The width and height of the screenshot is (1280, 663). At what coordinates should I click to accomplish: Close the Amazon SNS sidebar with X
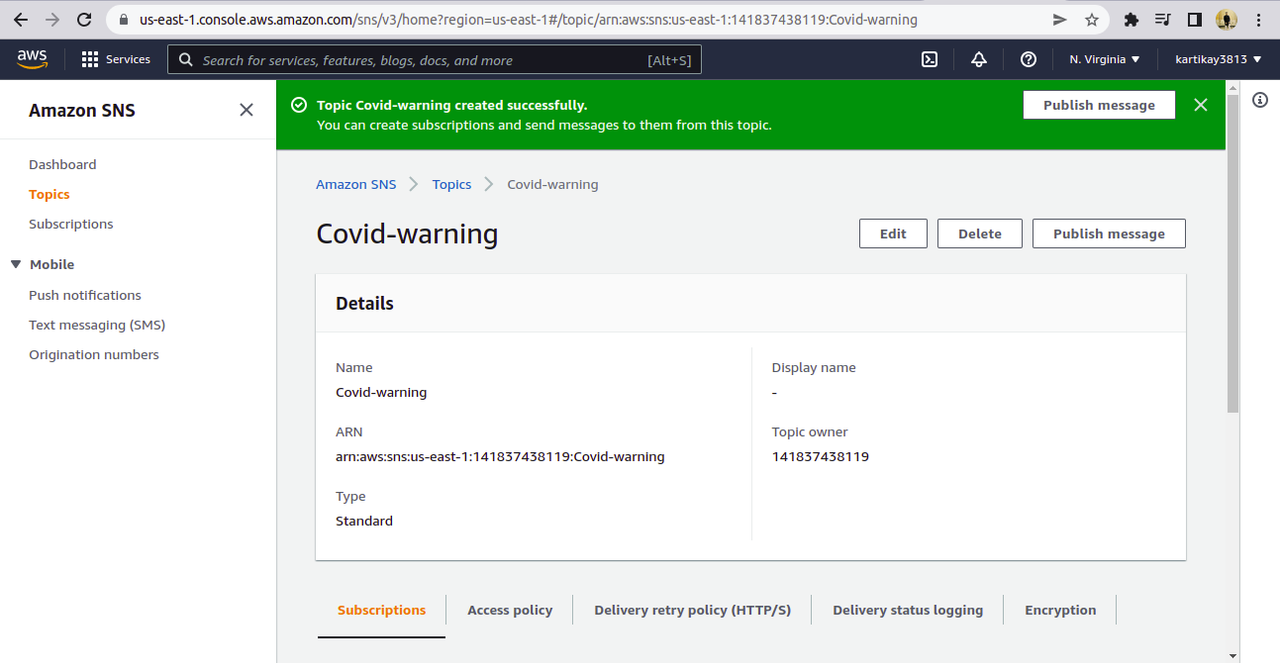click(246, 110)
